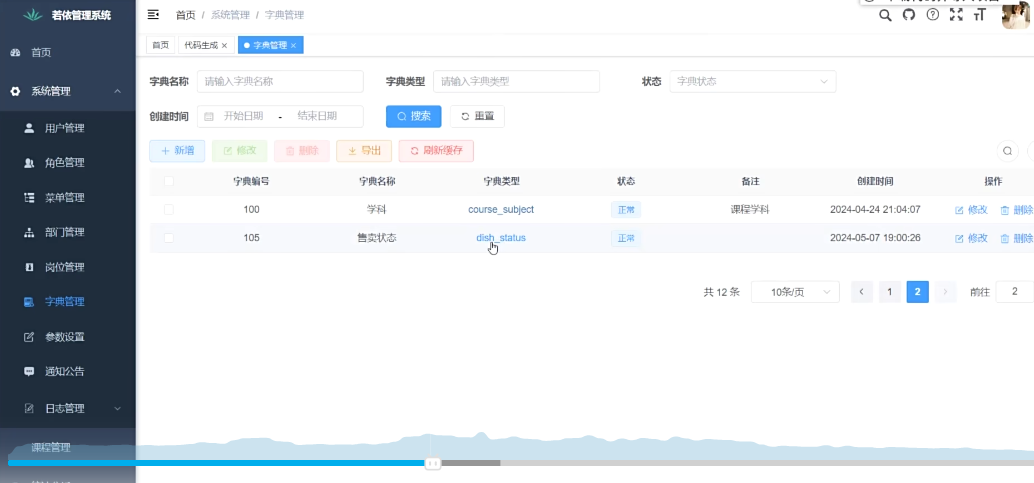Open the layout size (font) icon

pyautogui.click(x=980, y=15)
